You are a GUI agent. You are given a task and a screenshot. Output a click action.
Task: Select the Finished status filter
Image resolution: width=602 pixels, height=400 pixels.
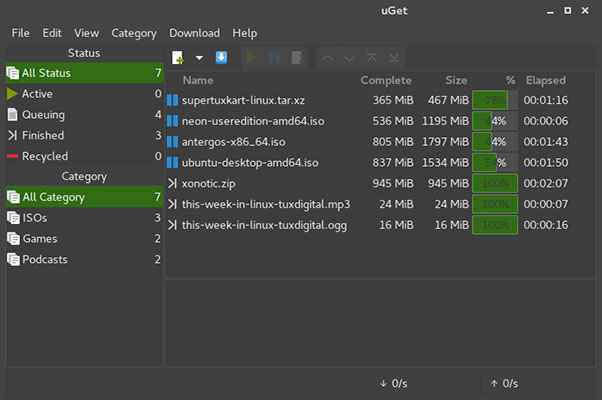43,135
